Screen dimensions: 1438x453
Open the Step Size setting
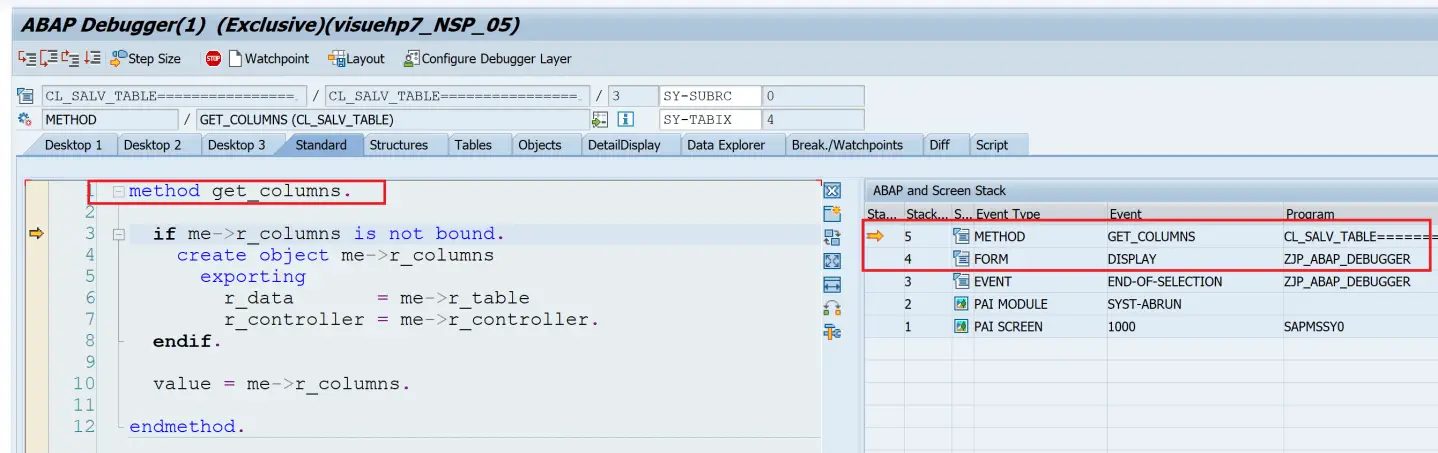(146, 59)
